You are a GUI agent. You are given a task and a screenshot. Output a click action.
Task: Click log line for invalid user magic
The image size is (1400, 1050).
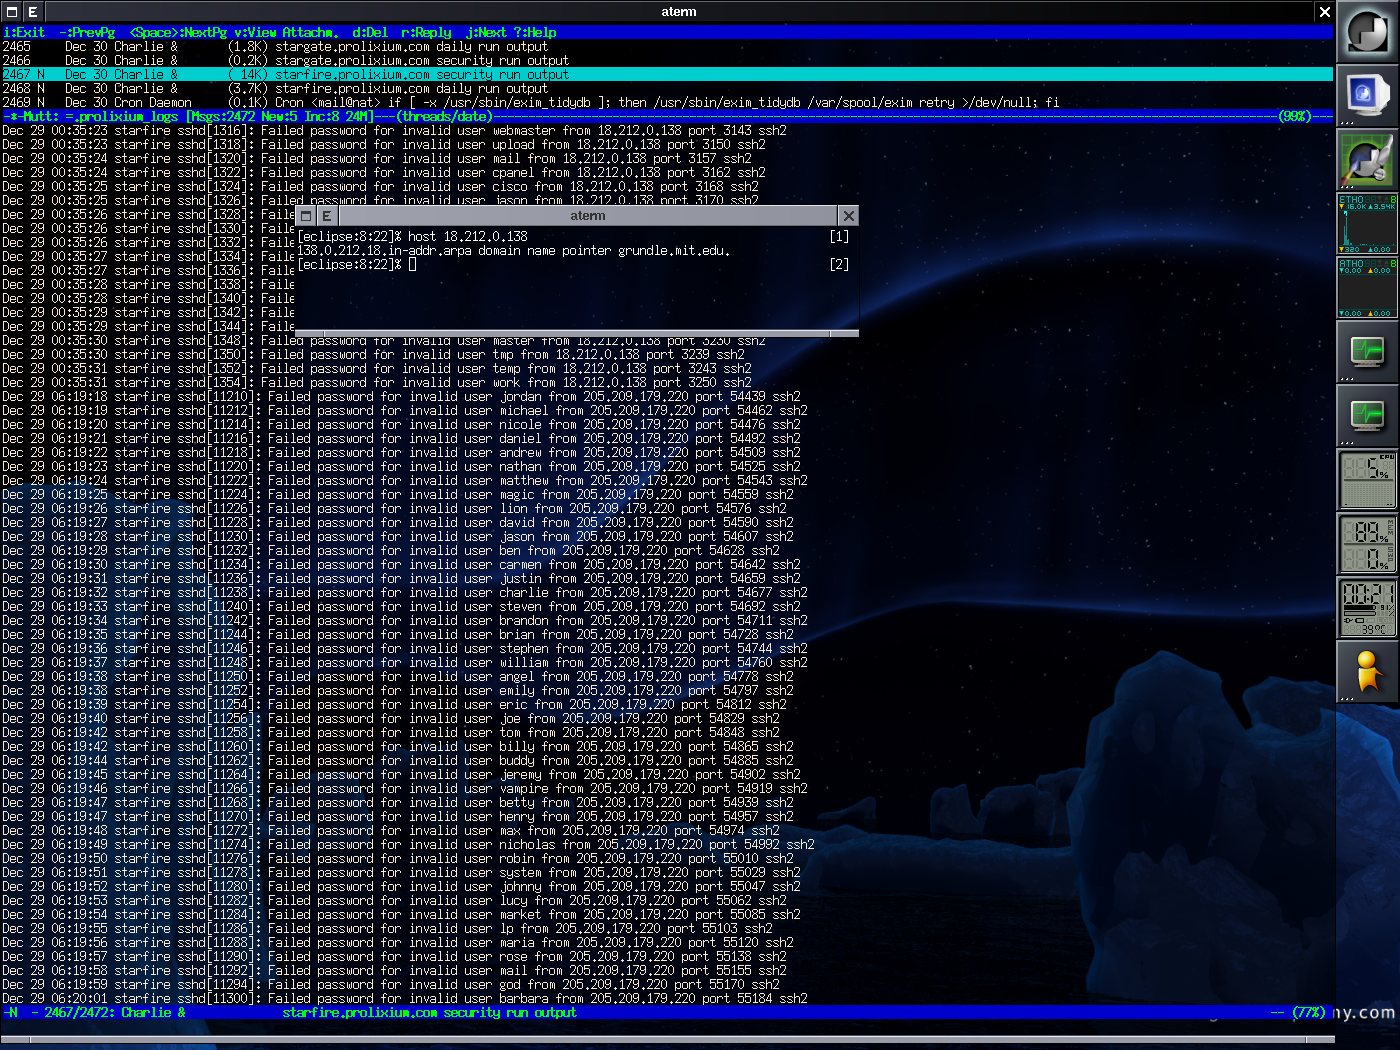[x=398, y=494]
